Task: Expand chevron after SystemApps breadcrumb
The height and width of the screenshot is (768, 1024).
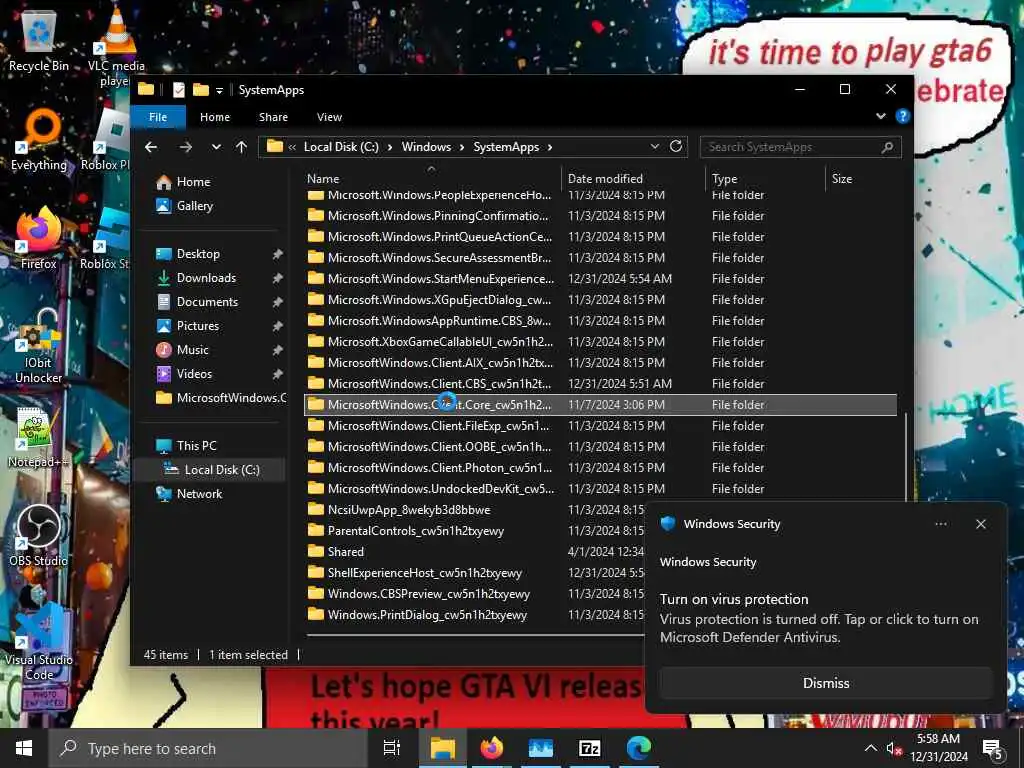Action: [550, 147]
